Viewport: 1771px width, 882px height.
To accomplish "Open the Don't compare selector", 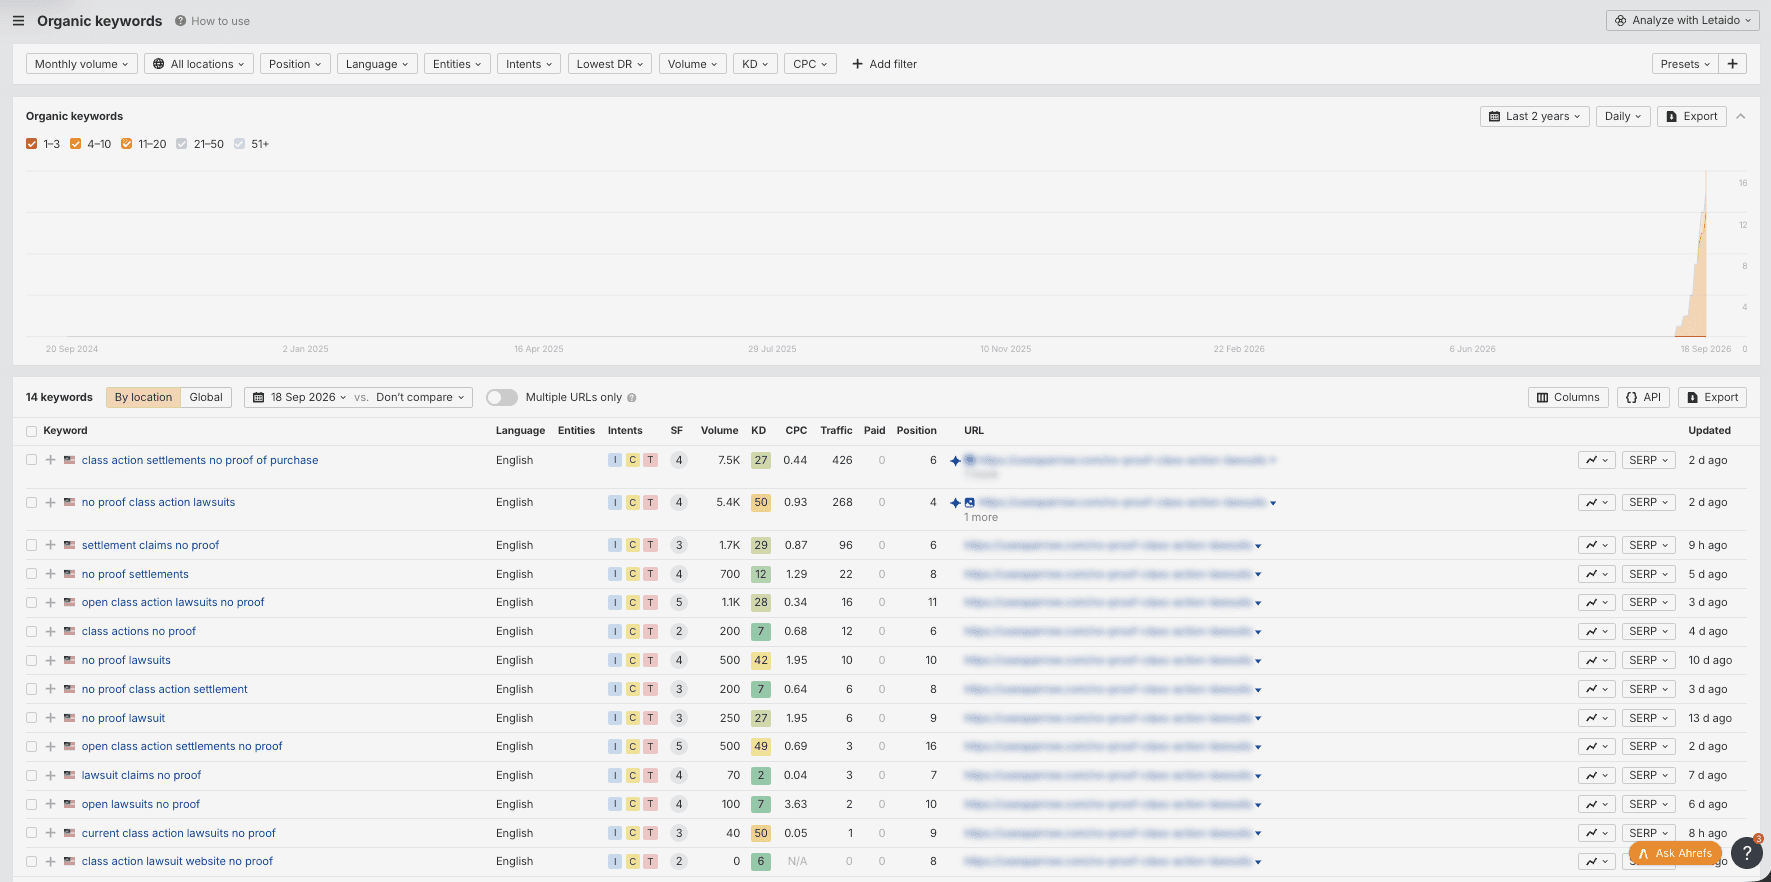I will click(x=420, y=397).
